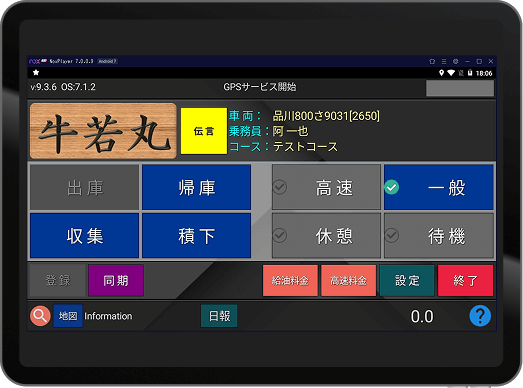Open NoxPlayer hamburger menu icon
Viewport: 523px width, 388px height.
[x=444, y=61]
